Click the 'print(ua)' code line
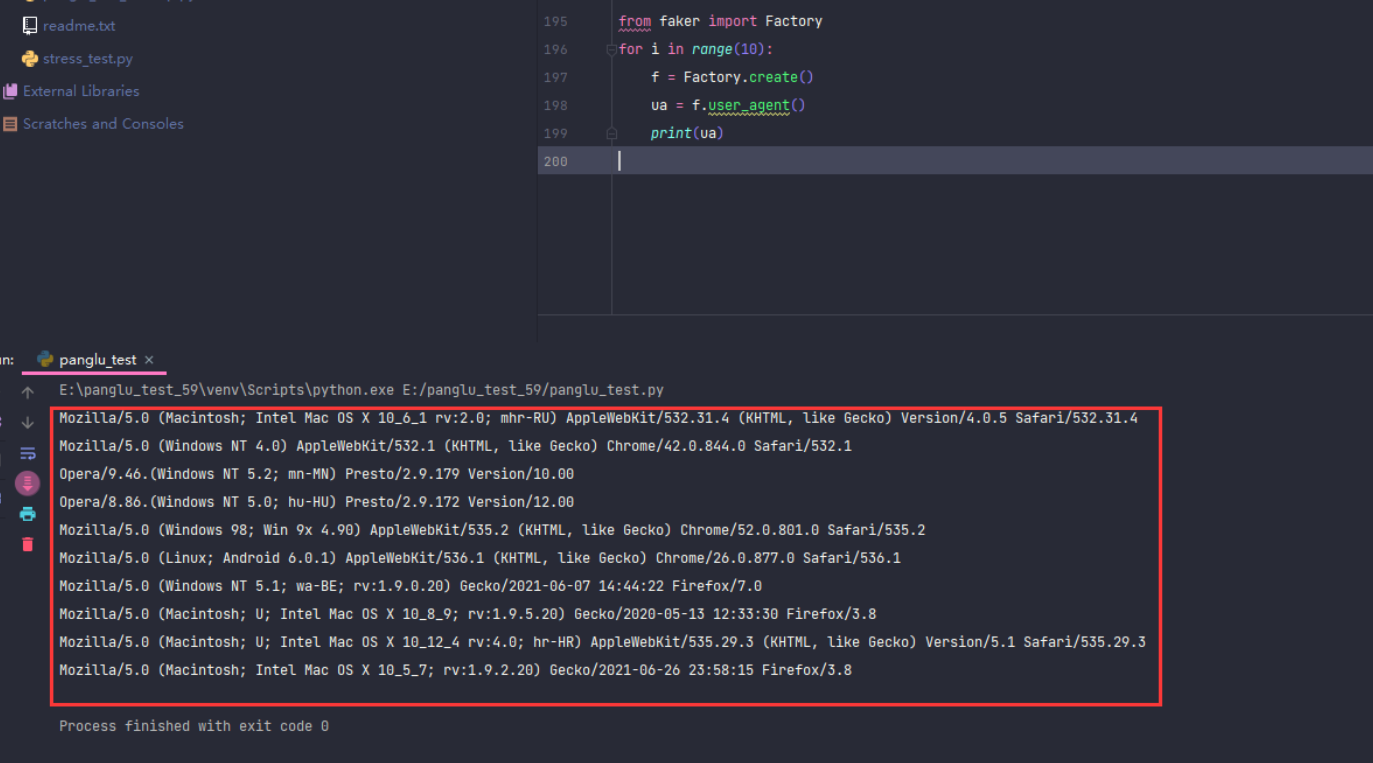Screen dimensions: 1373x763 tap(687, 133)
